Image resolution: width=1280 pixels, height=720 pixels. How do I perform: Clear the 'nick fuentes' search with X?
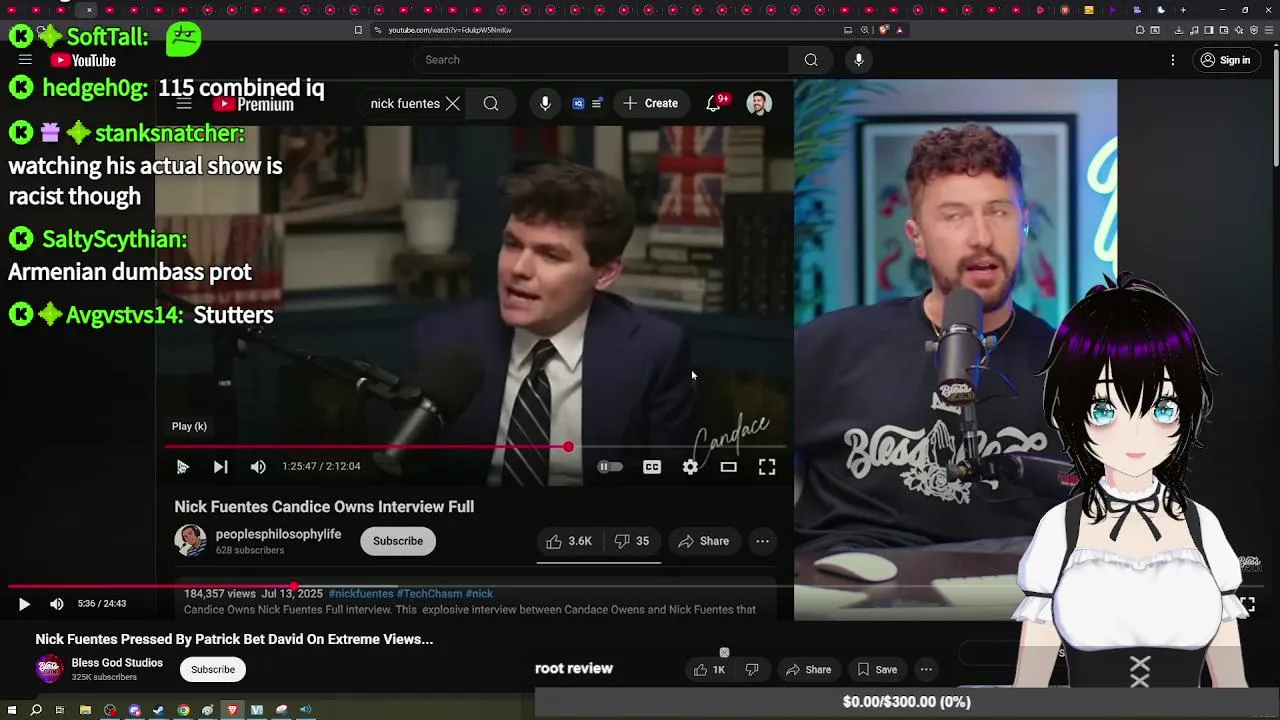453,103
